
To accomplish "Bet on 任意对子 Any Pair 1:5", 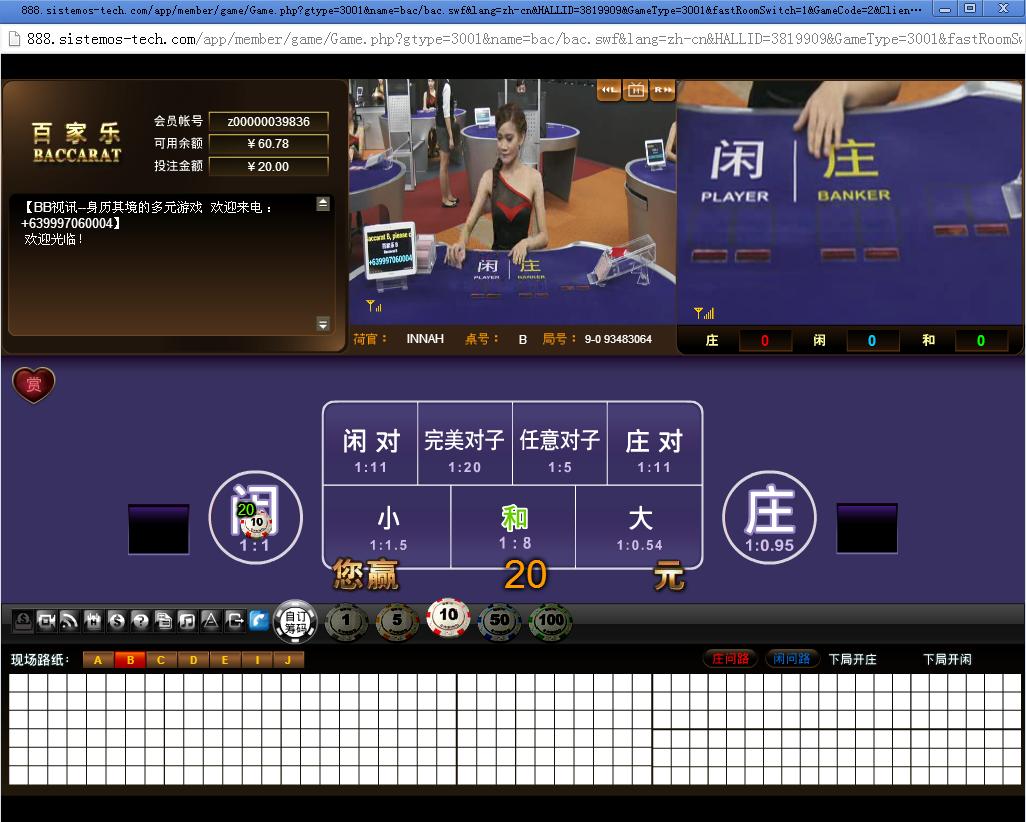I will tap(560, 444).
